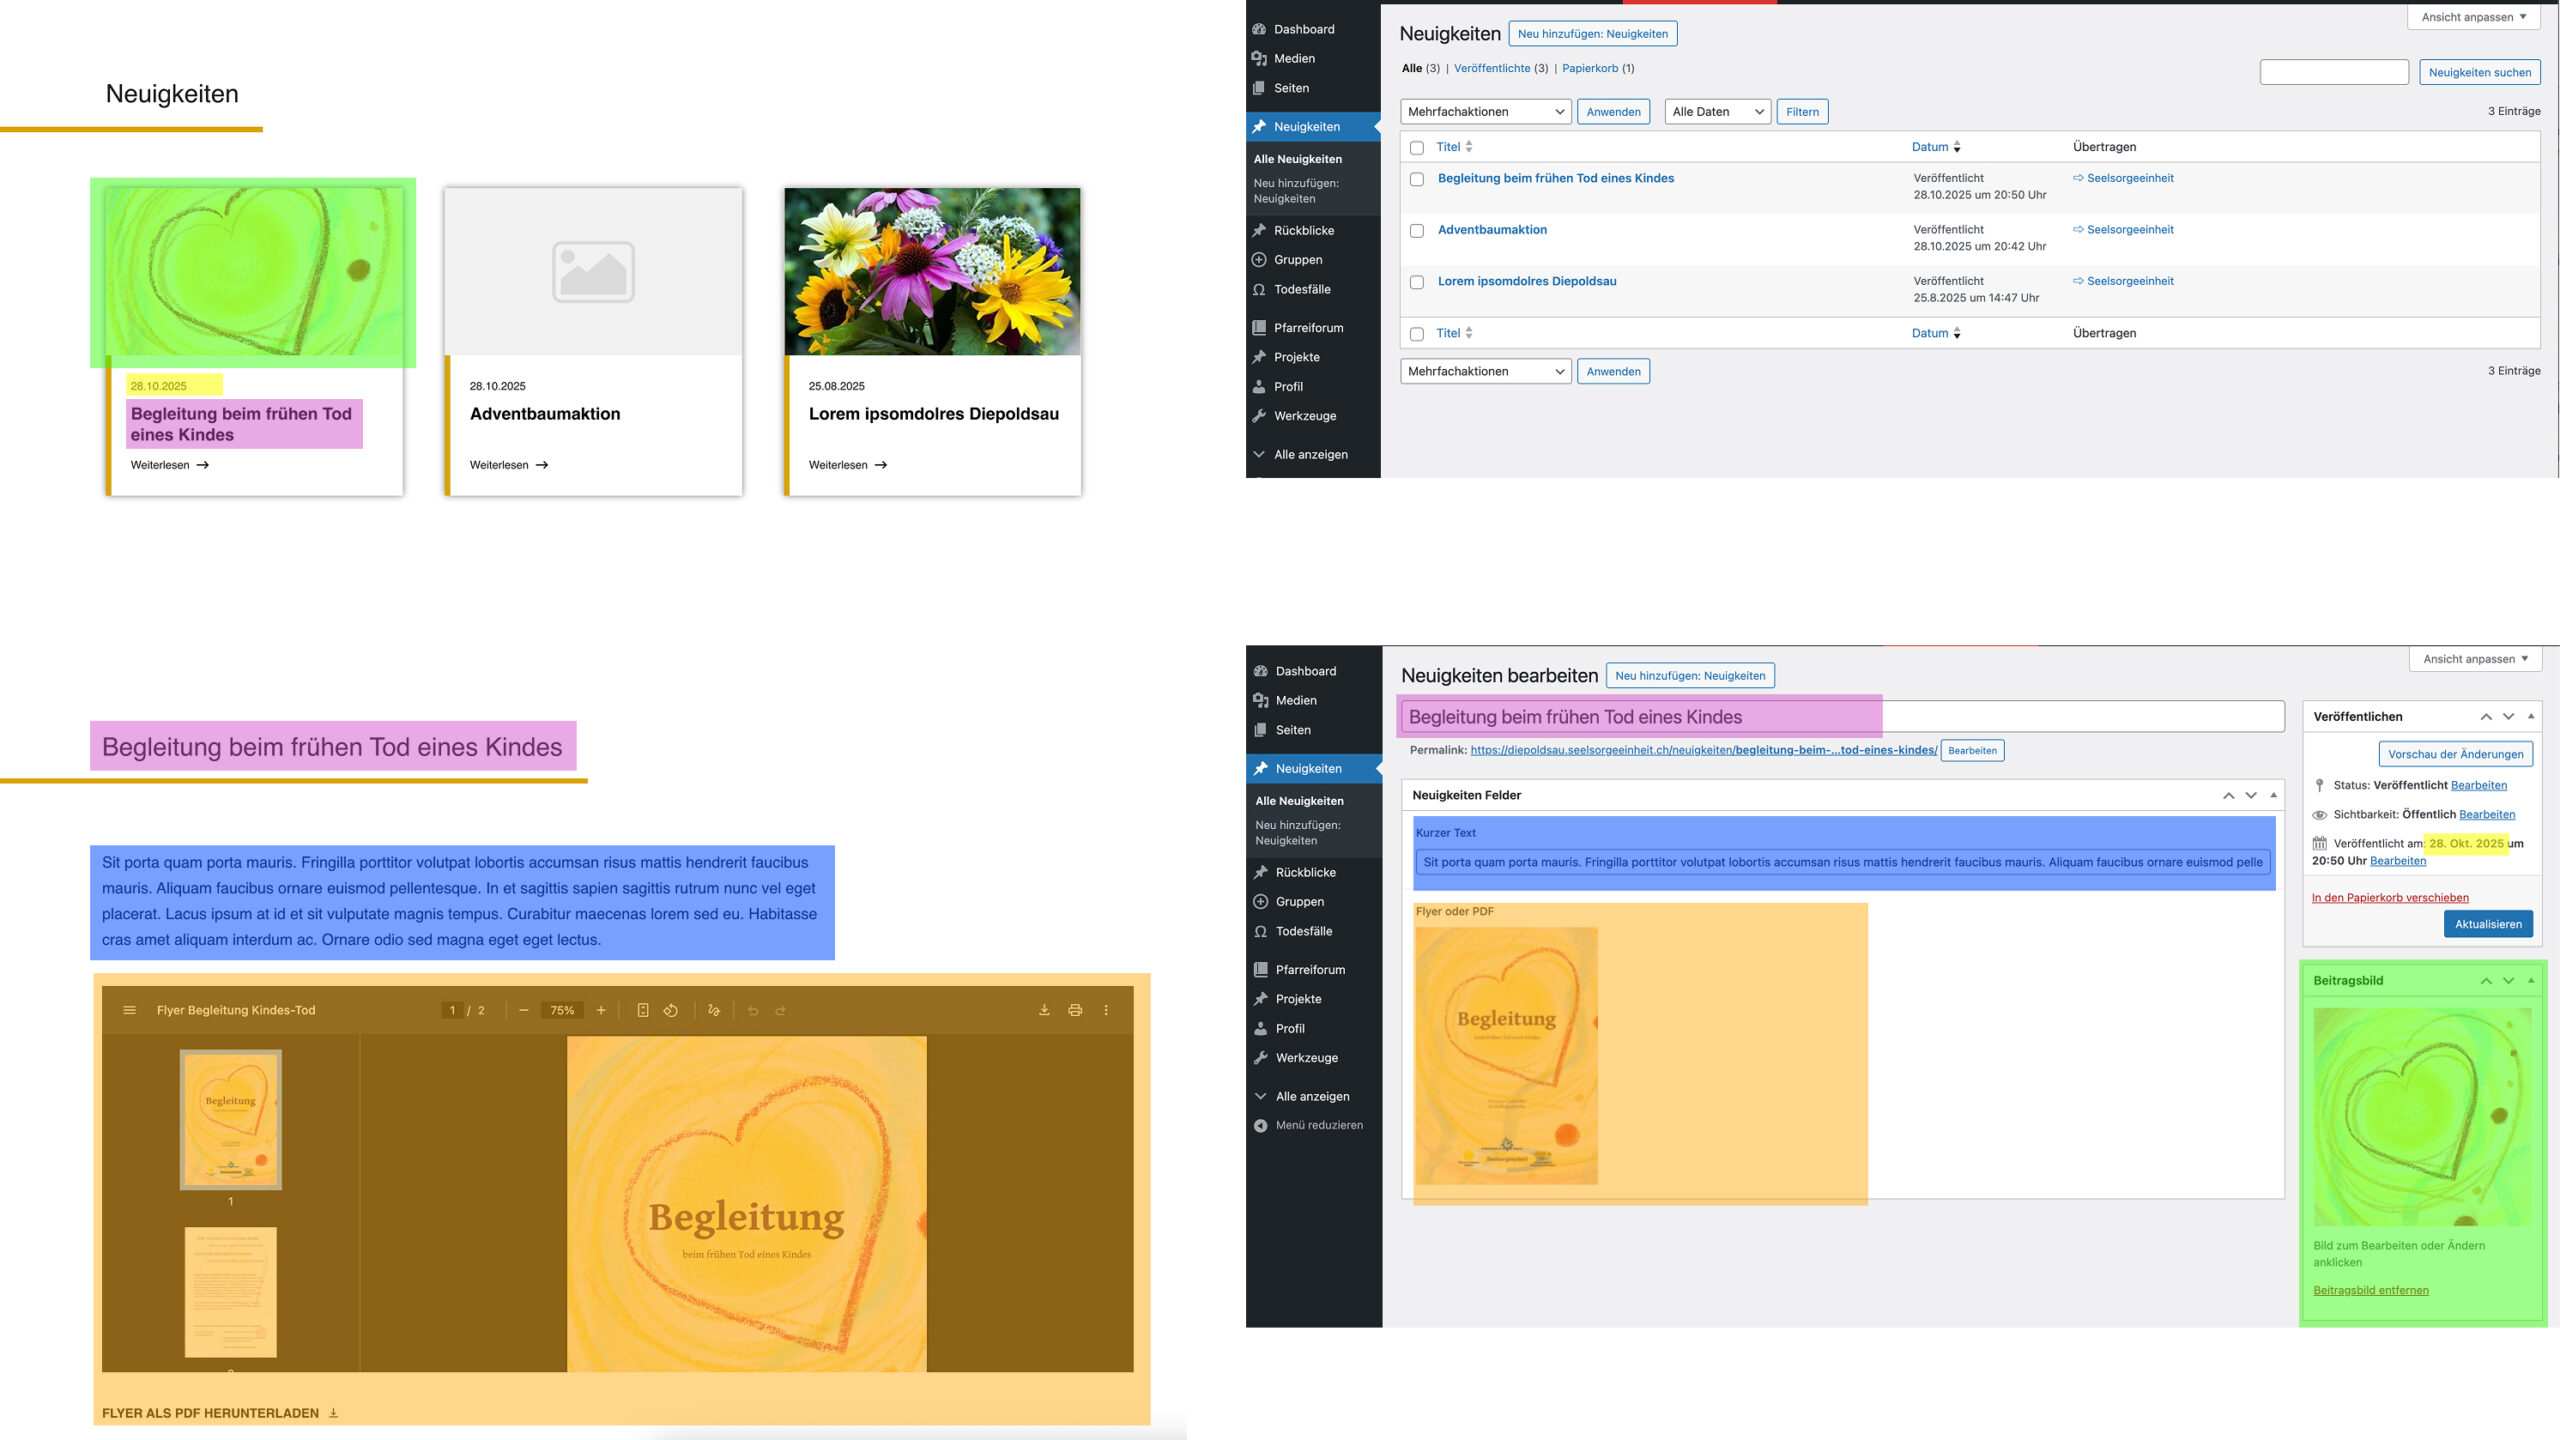The image size is (2560, 1440).
Task: Open Todesfälle in the lower admin sidebar
Action: point(1303,931)
